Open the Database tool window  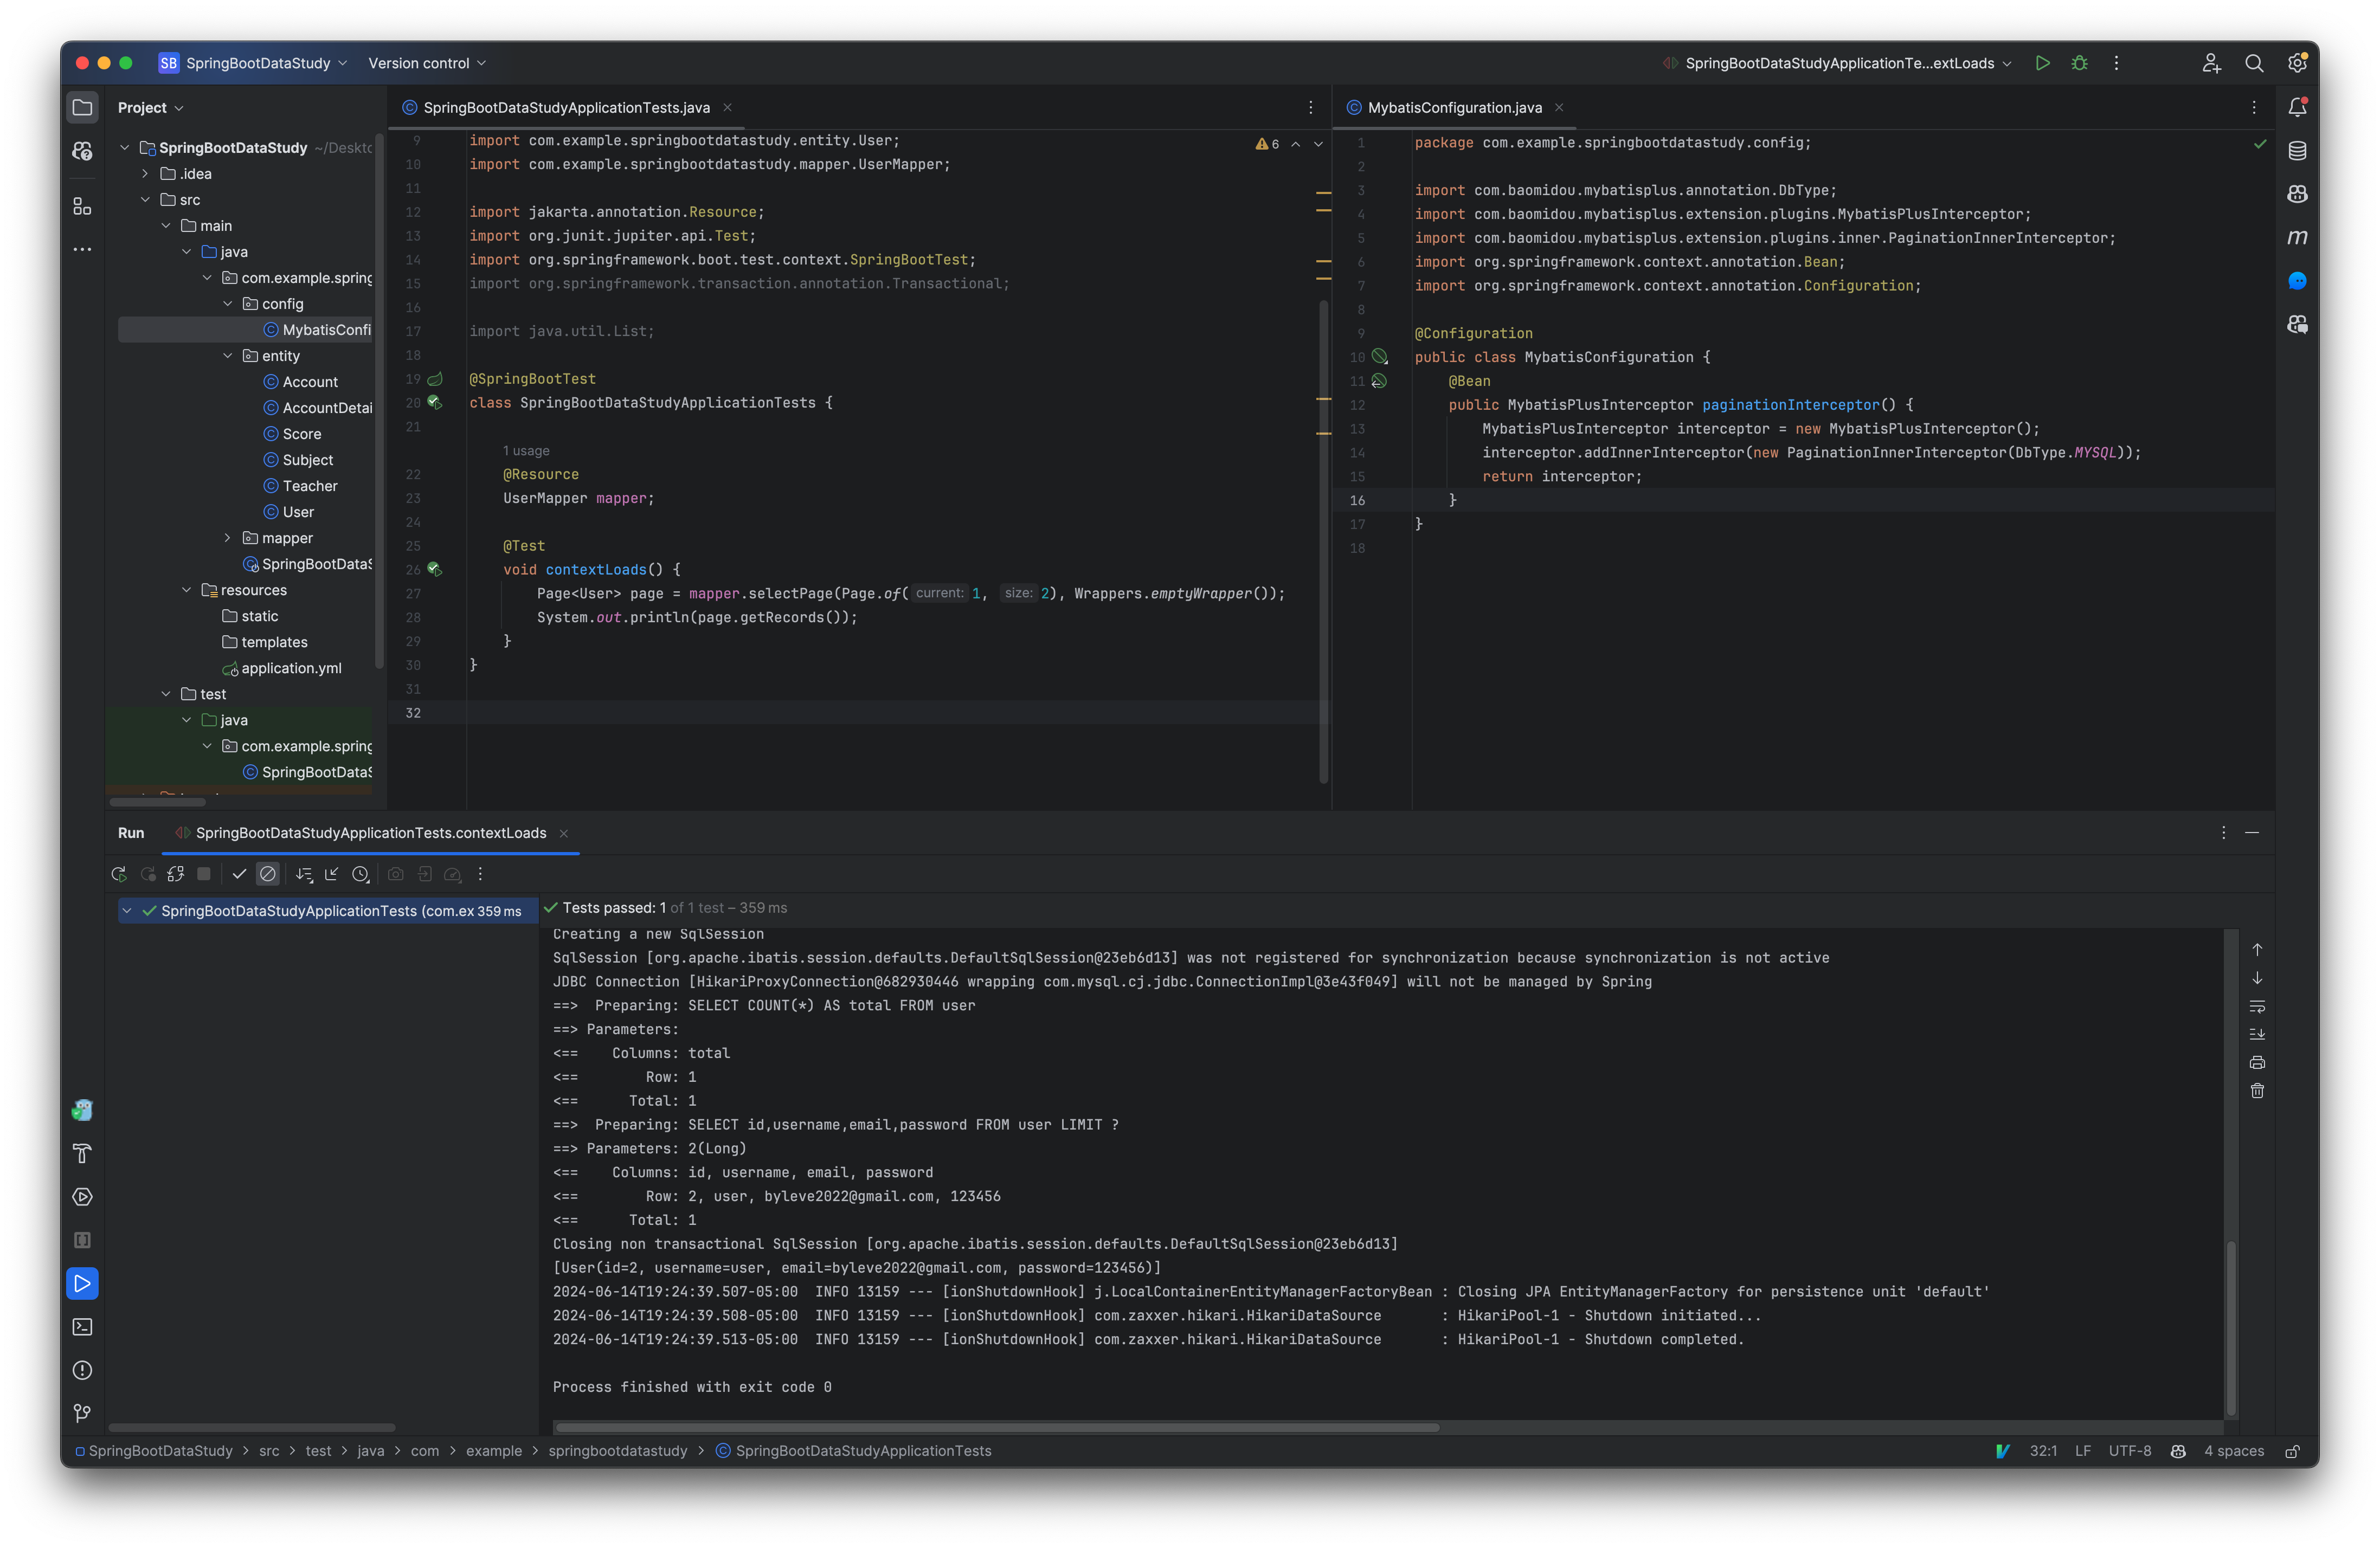2297,150
